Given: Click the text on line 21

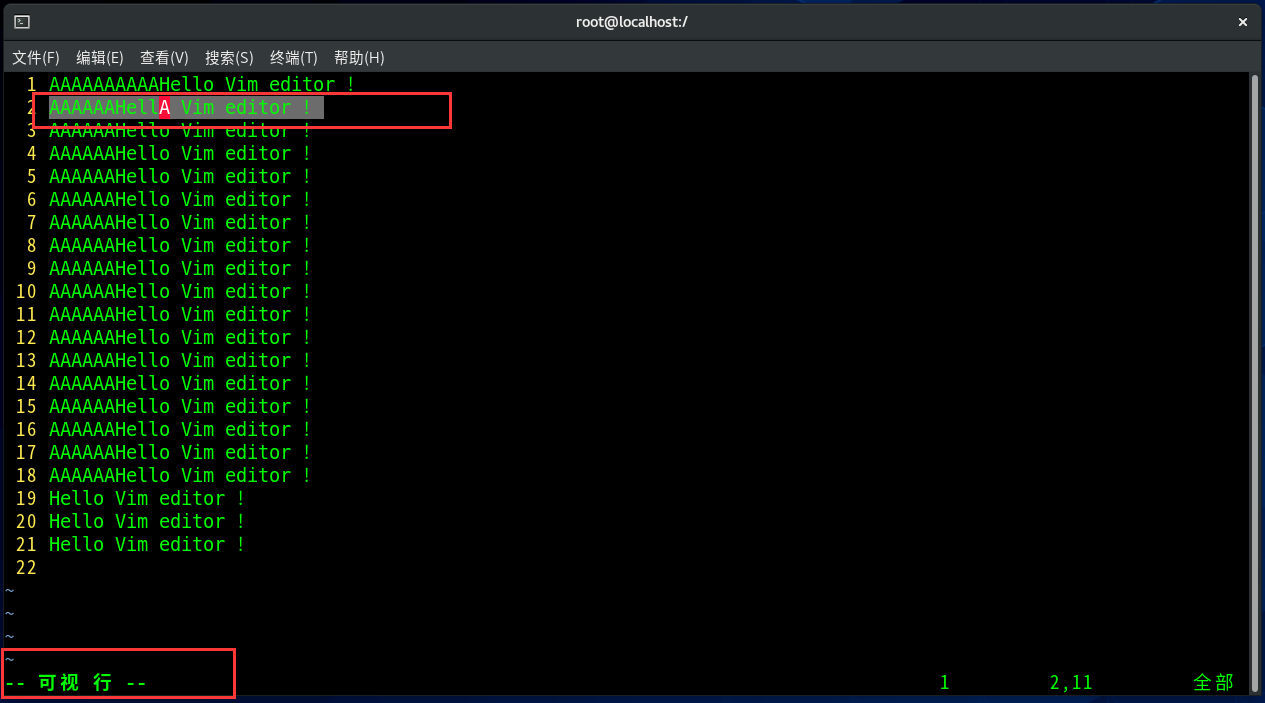Looking at the screenshot, I should (x=147, y=544).
